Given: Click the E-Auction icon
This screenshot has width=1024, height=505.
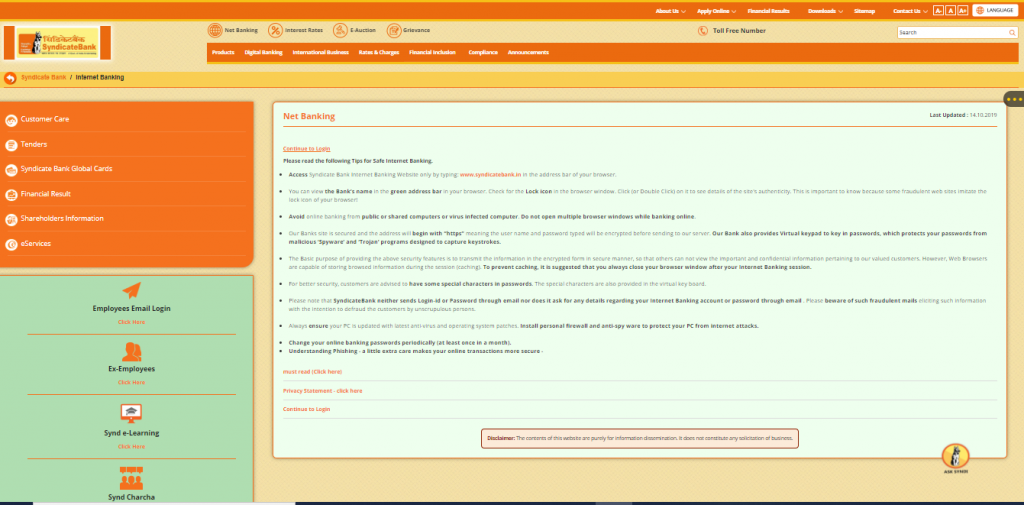Looking at the screenshot, I should pyautogui.click(x=340, y=30).
